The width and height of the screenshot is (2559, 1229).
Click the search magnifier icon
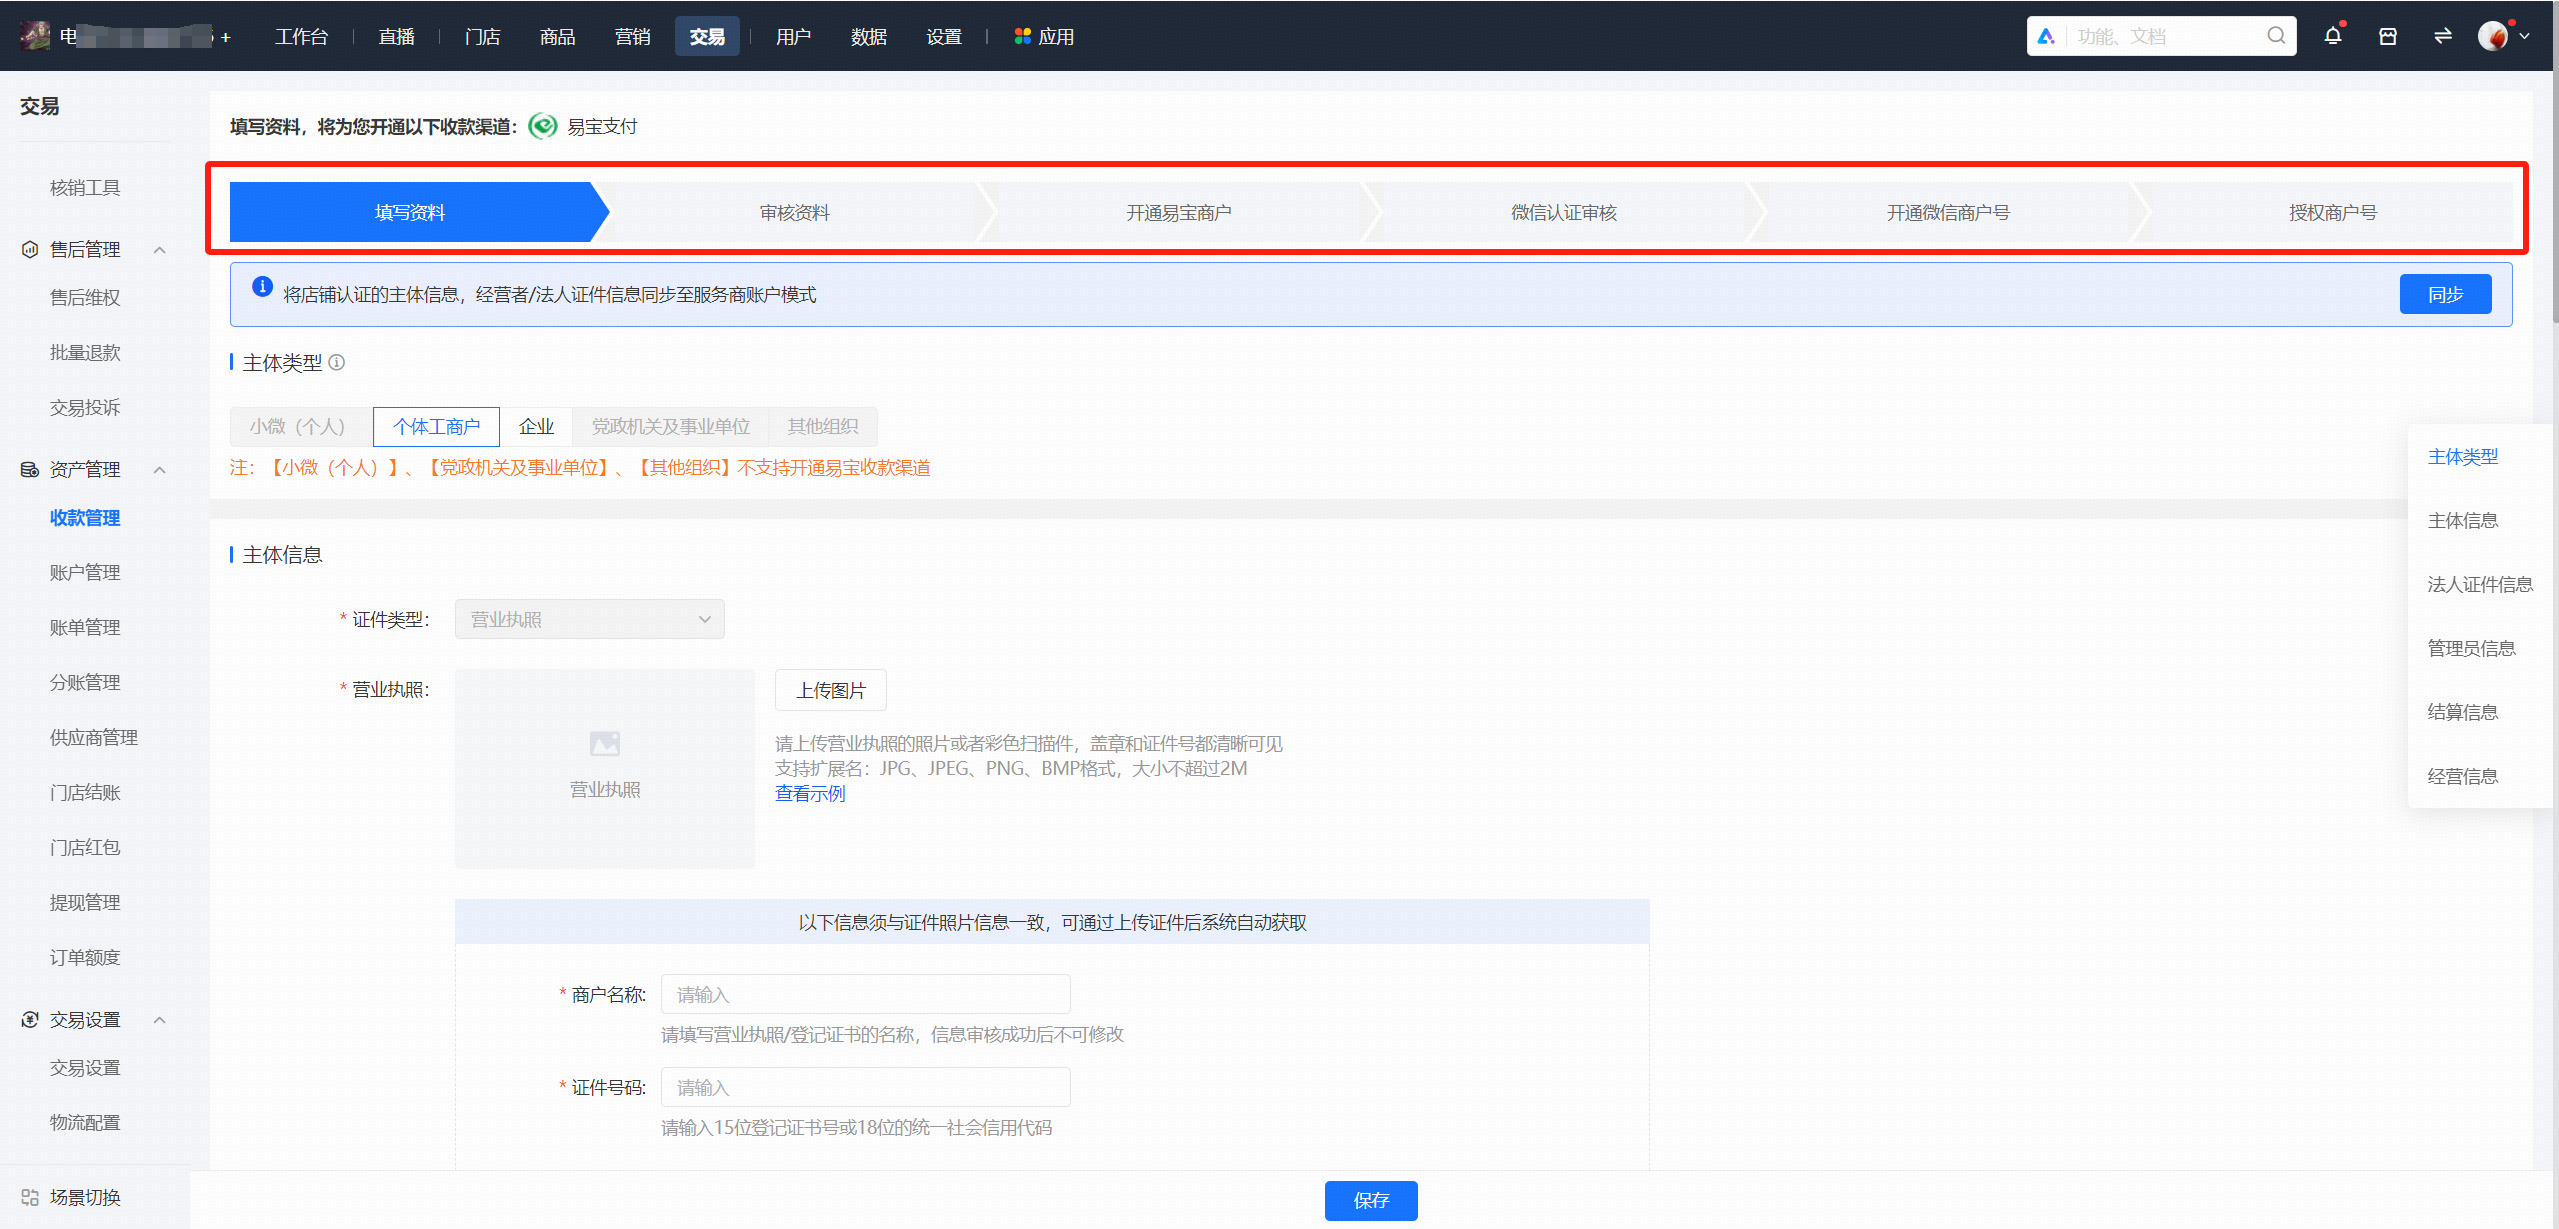(2276, 36)
